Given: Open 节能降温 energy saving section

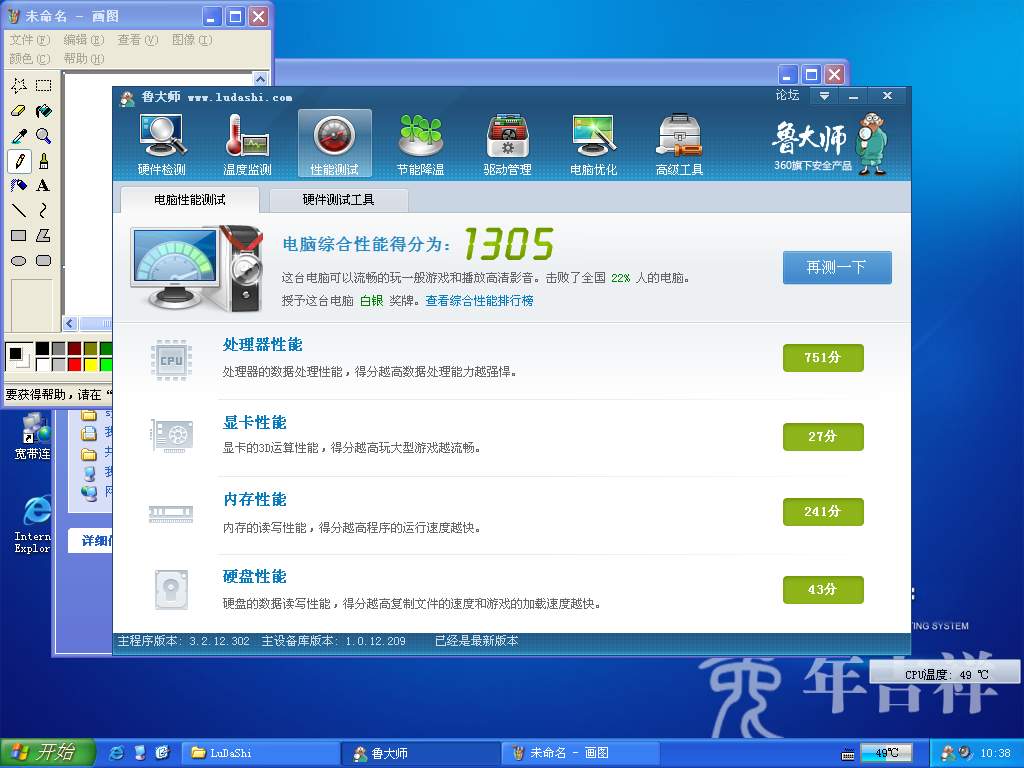Looking at the screenshot, I should (x=421, y=144).
